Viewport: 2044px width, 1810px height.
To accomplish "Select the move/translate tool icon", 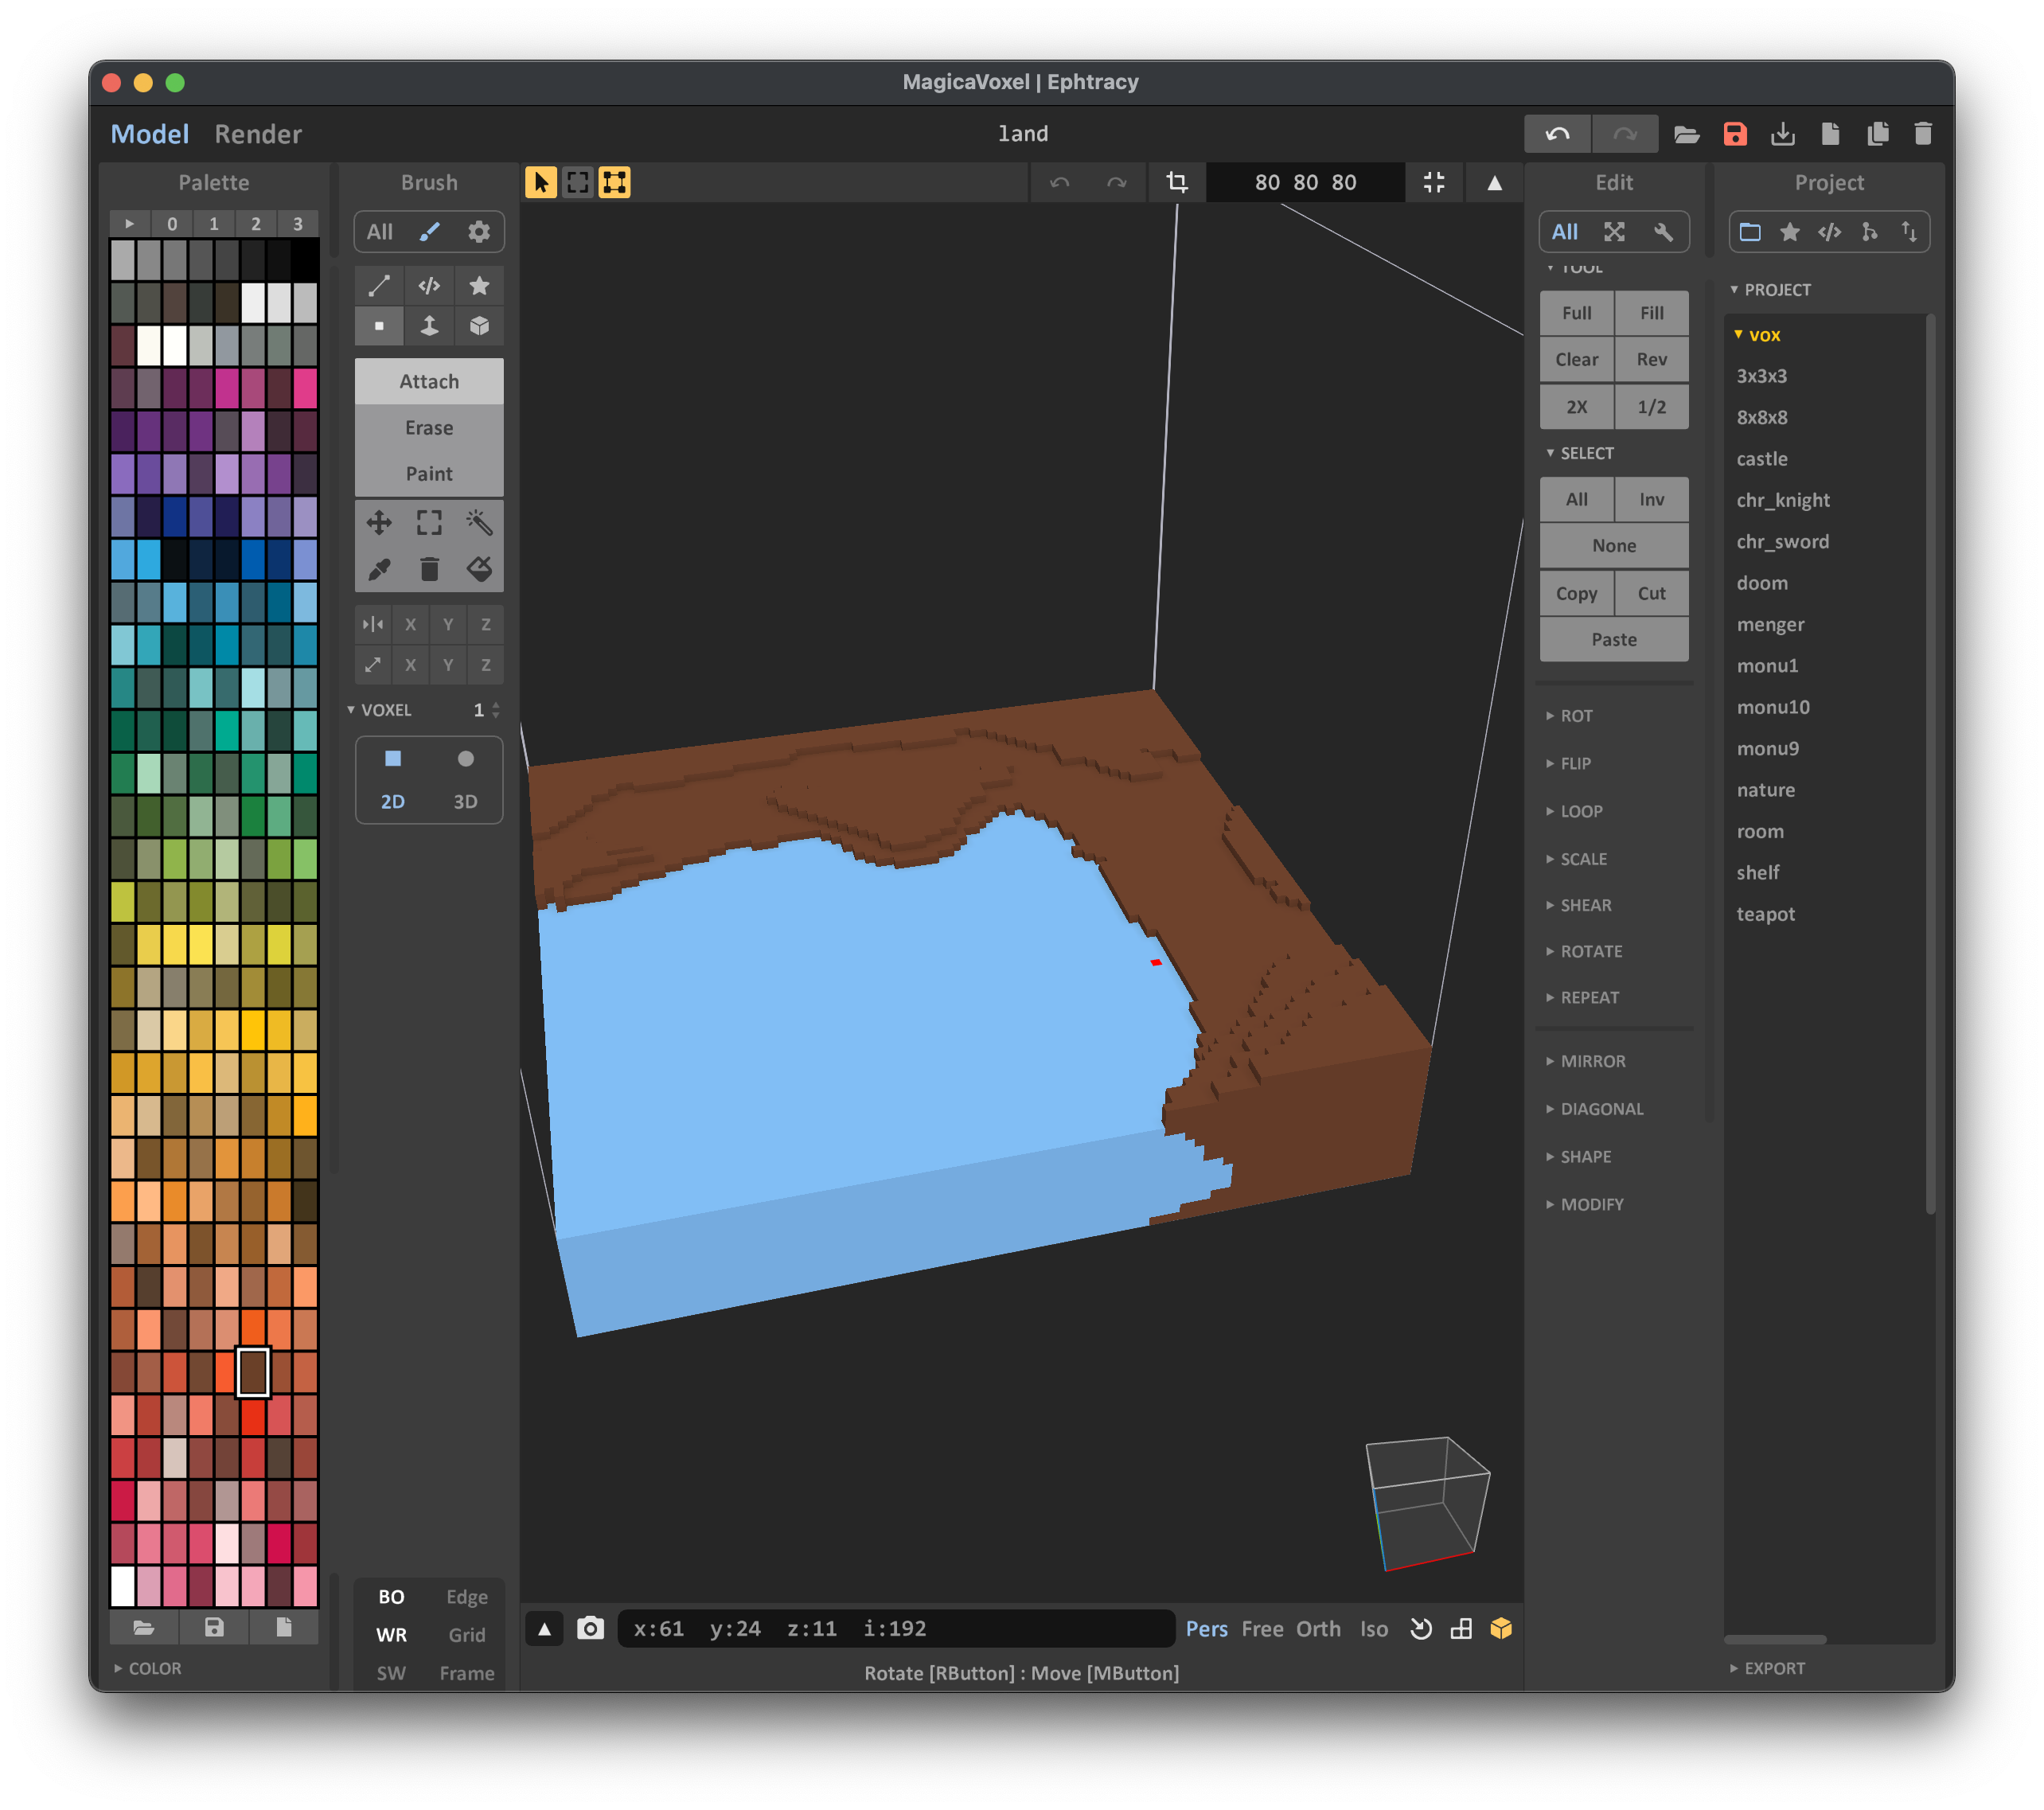I will (379, 522).
